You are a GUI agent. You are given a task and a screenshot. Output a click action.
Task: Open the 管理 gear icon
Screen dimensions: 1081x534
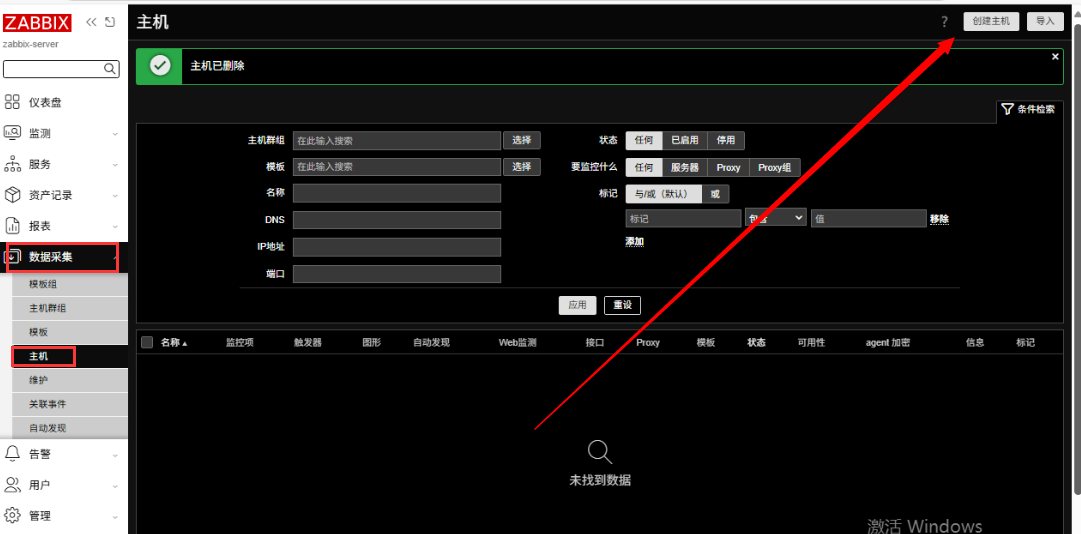13,516
